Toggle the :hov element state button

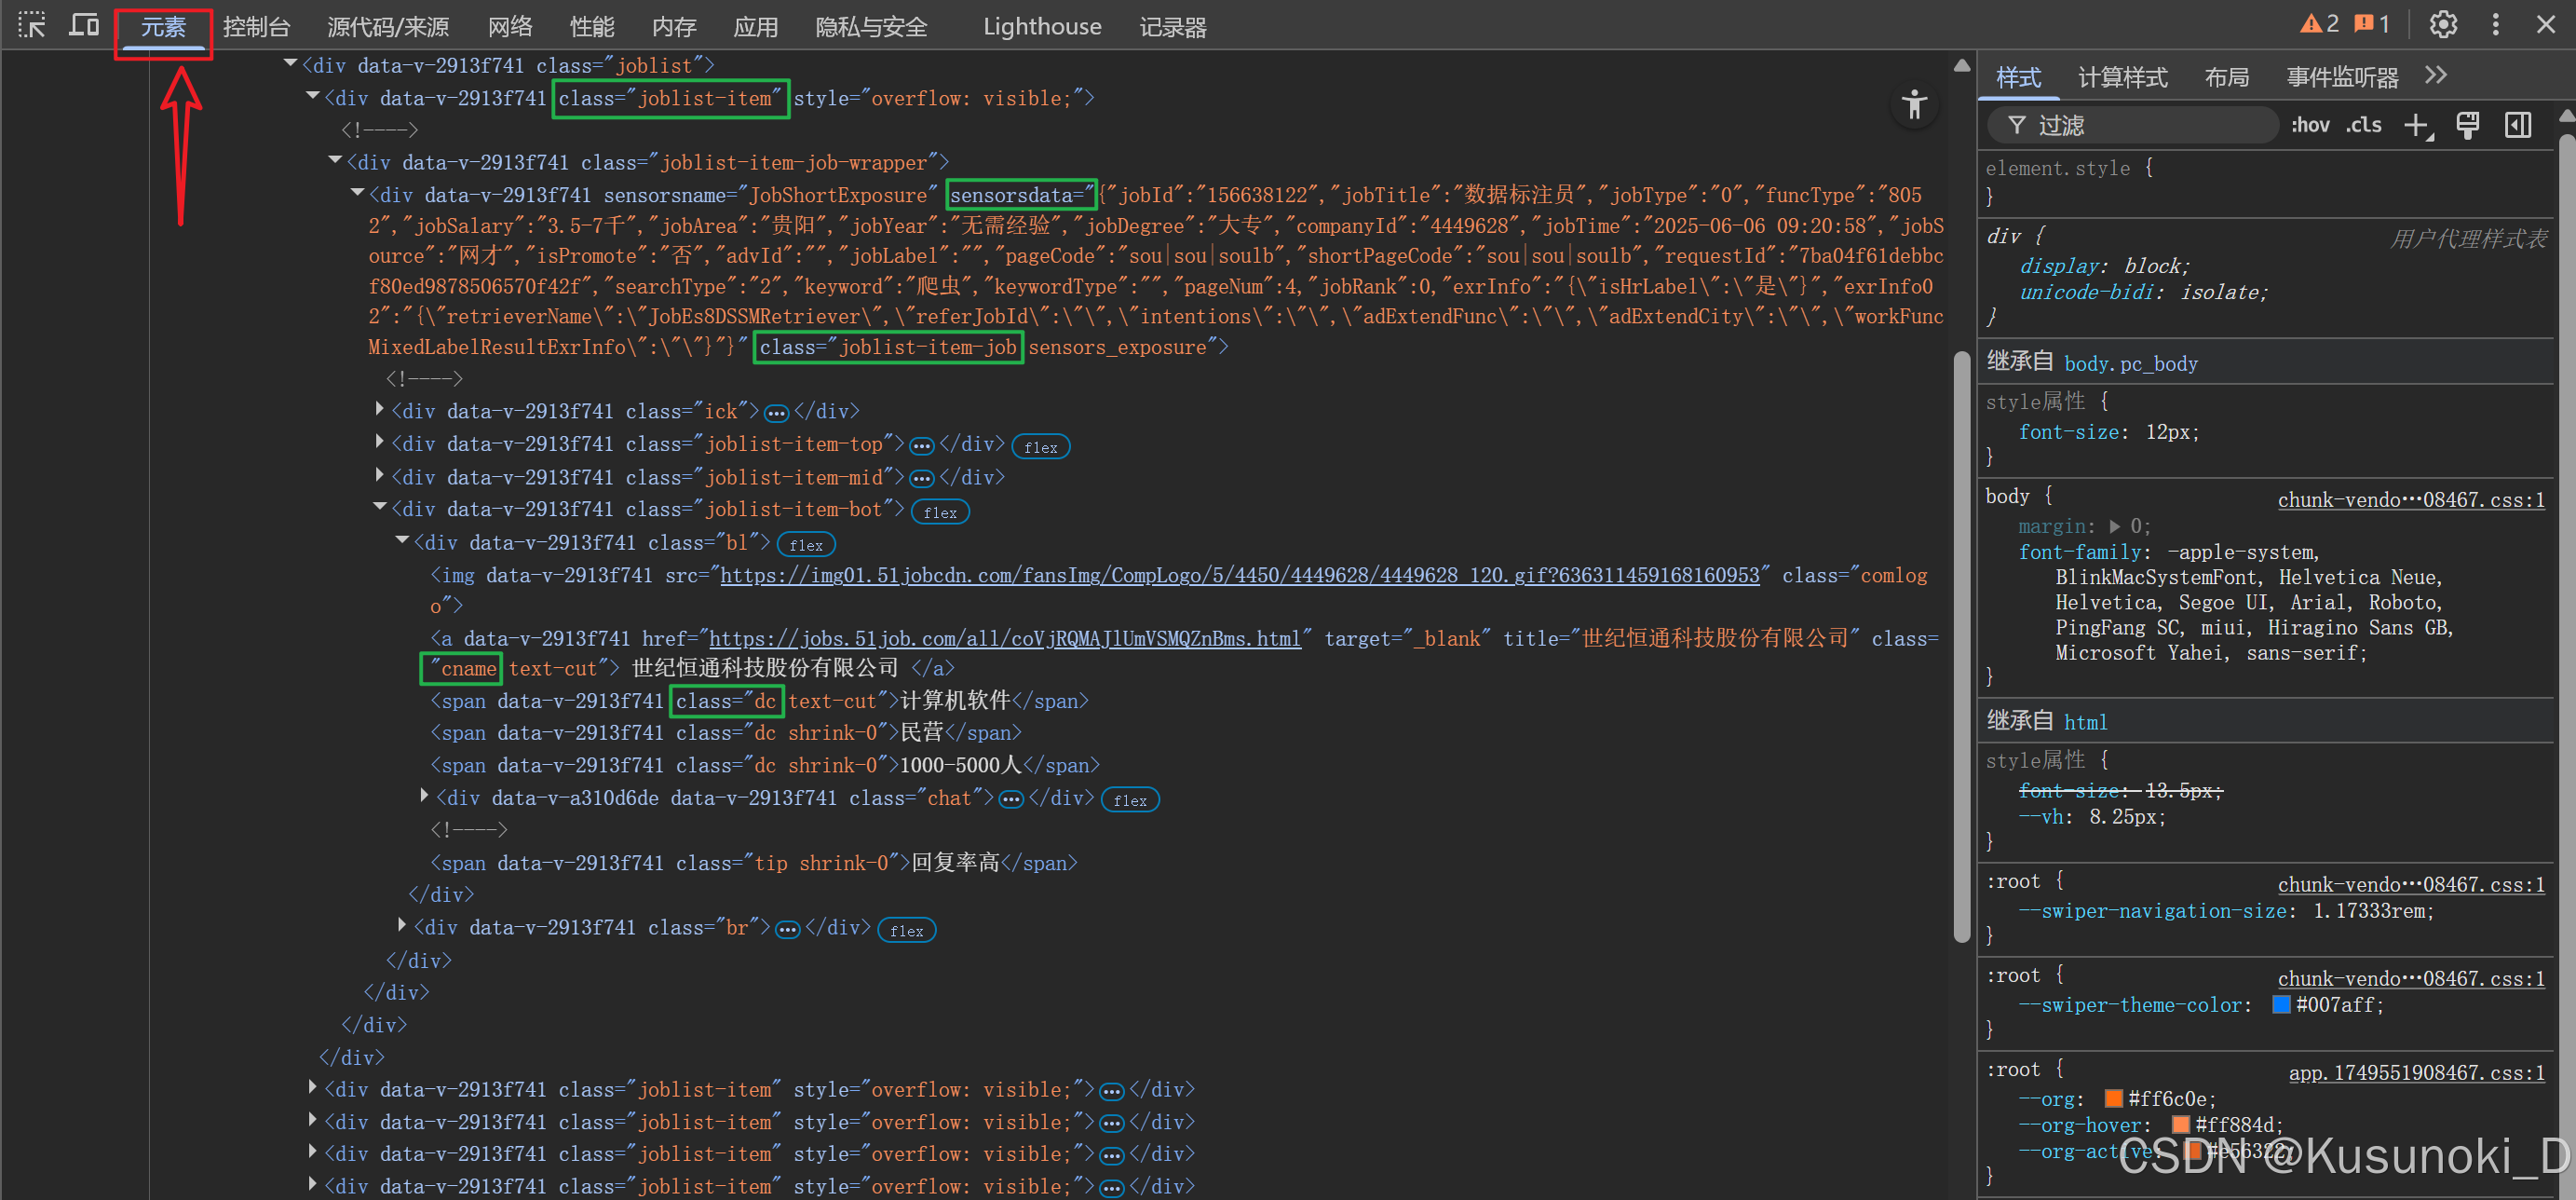point(2310,126)
